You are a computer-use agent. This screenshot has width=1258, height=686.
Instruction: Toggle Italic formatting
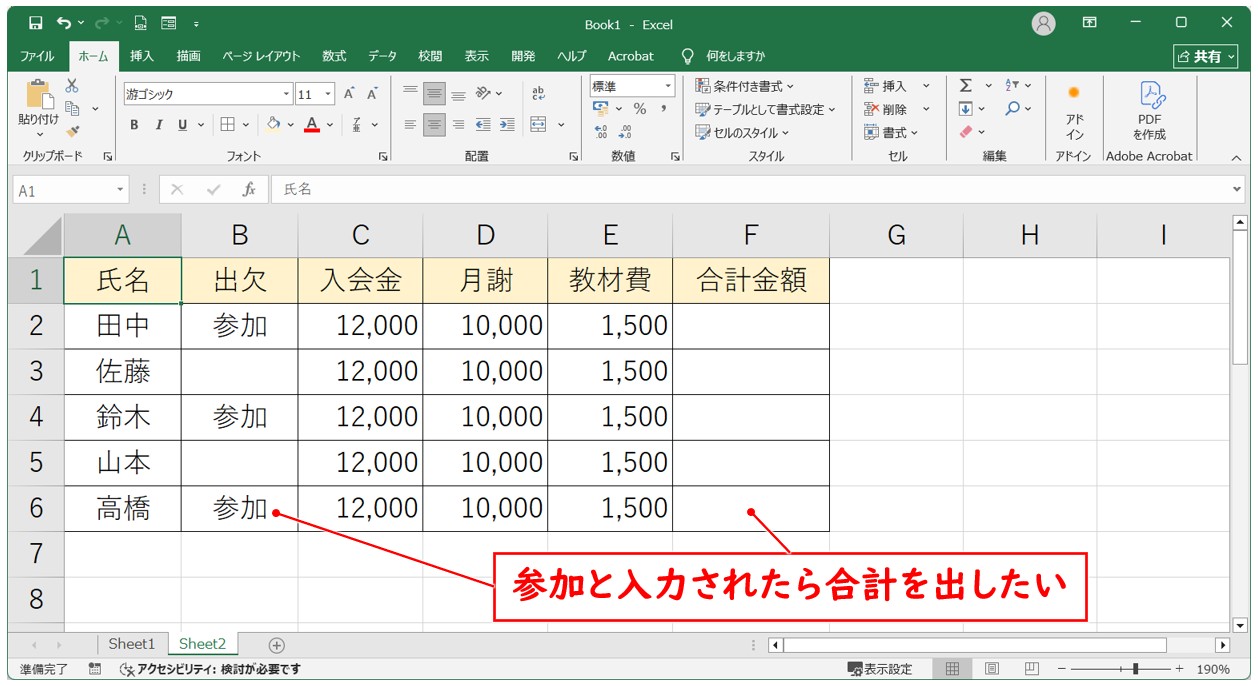158,125
